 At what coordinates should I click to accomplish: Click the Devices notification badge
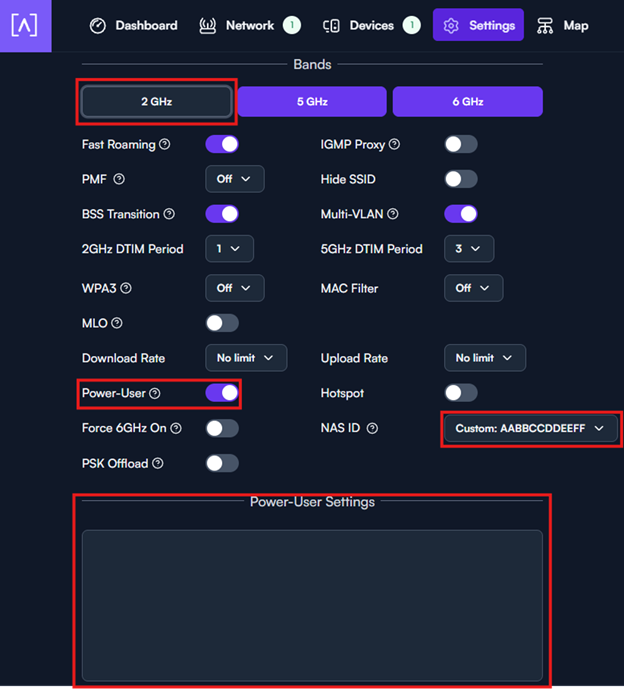412,25
